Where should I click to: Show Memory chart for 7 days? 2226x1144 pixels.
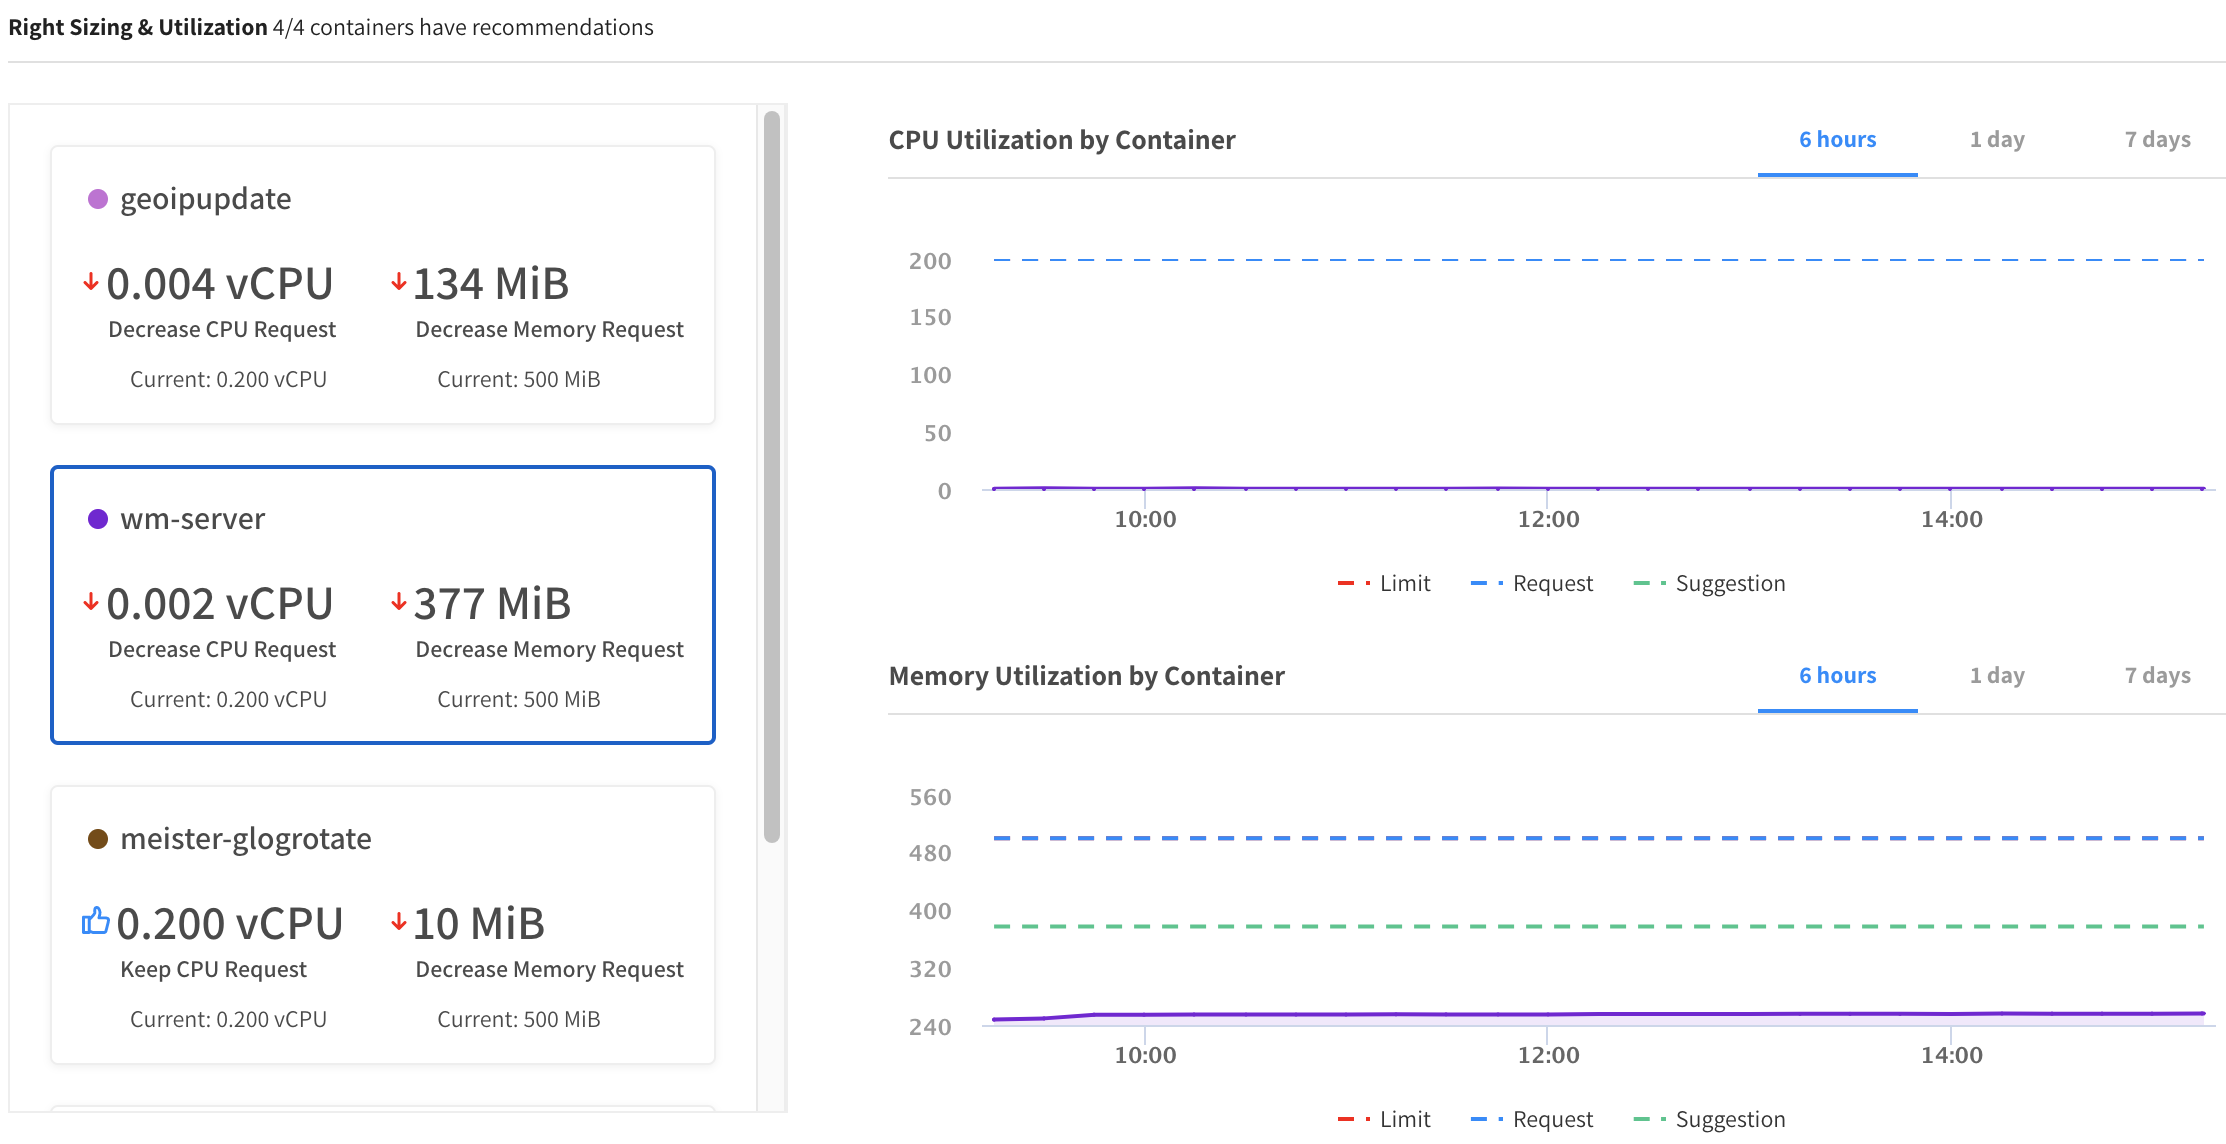[x=2157, y=676]
